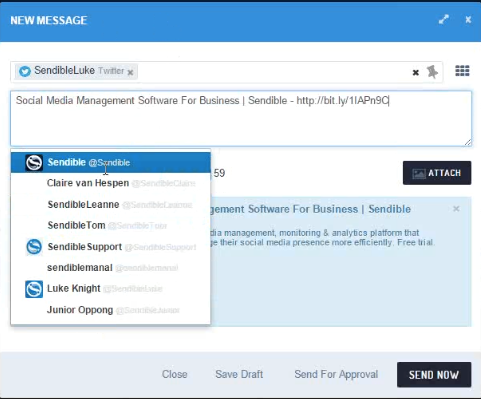The image size is (481, 399).
Task: Dismiss the link preview with its X
Action: click(456, 209)
